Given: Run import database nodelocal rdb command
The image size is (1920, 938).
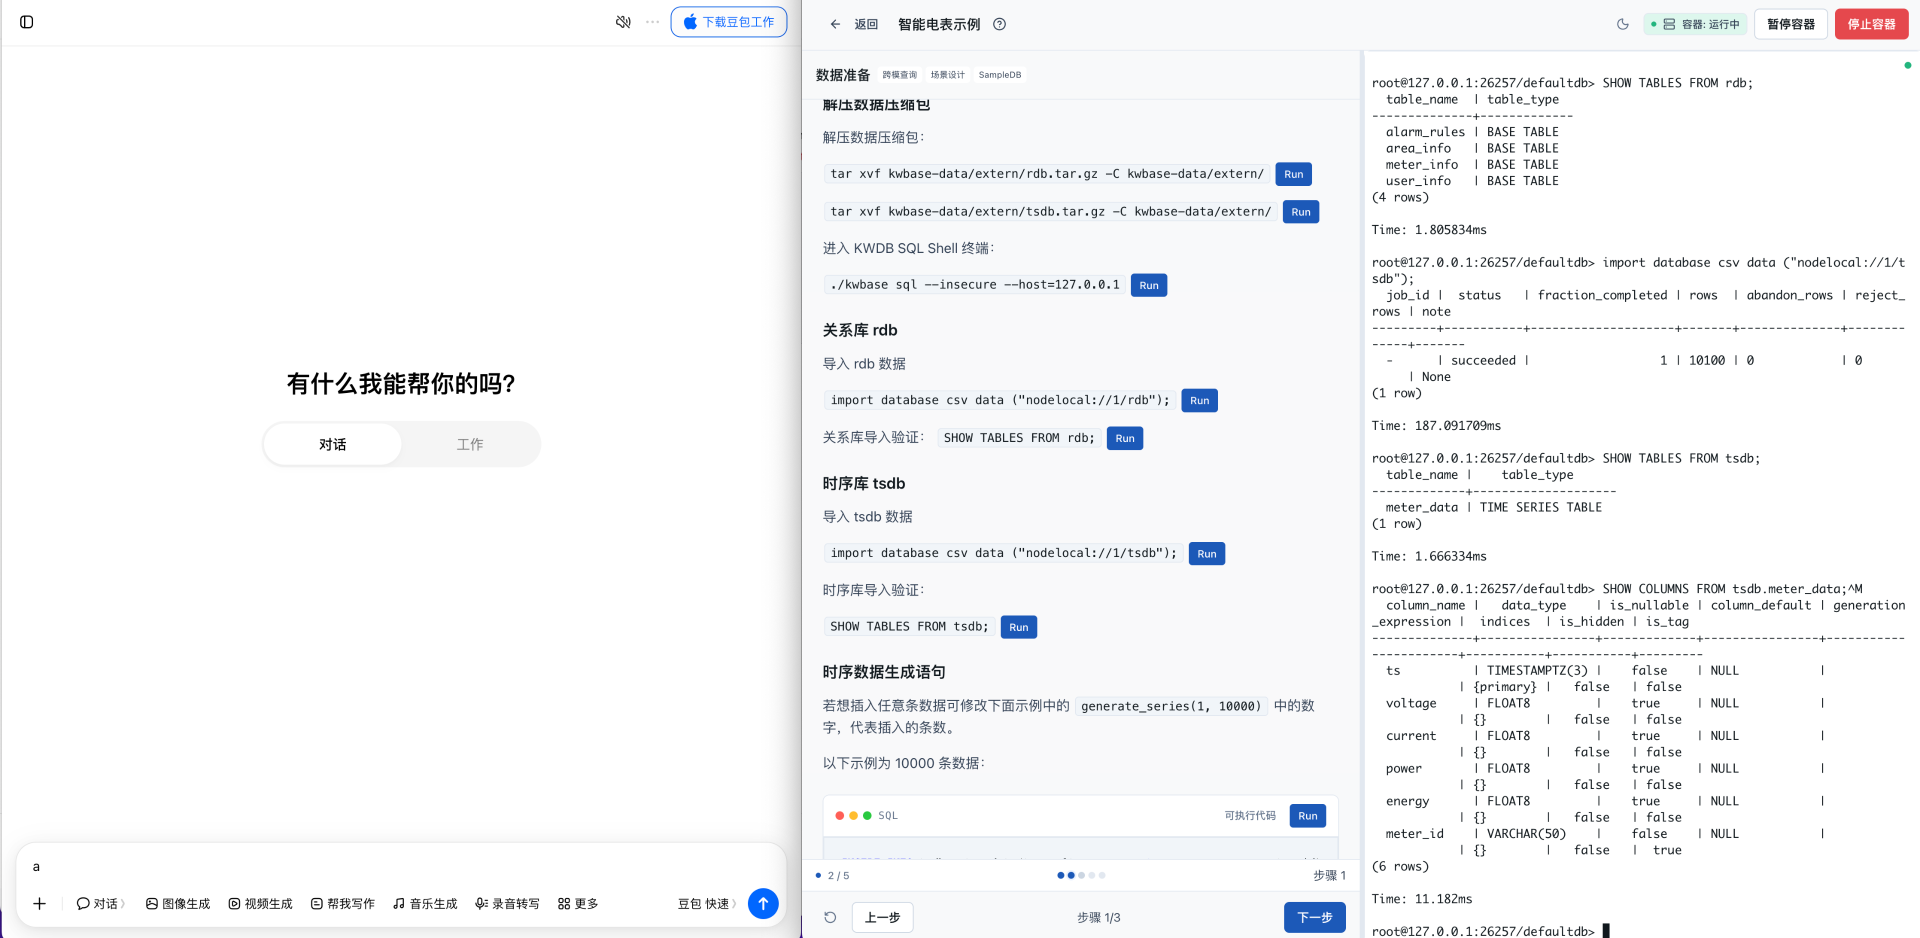Looking at the screenshot, I should coord(1200,401).
